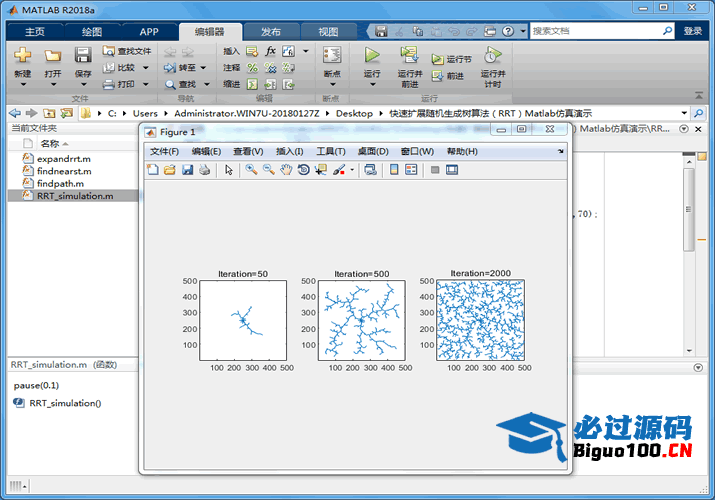Open the Brush tool color dropdown arrow
Screen dimensions: 715x500
pyautogui.click(x=352, y=170)
